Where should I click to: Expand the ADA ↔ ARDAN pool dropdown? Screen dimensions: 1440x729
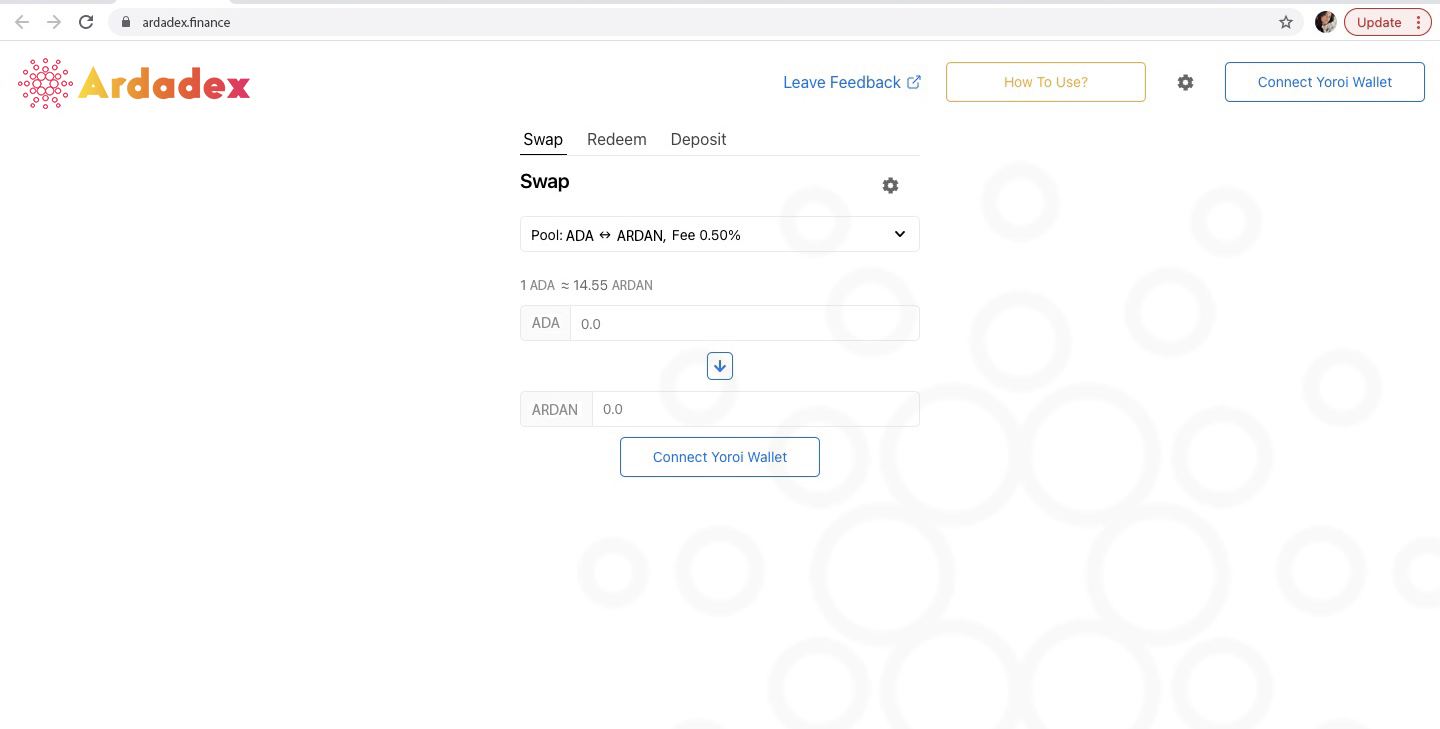[720, 234]
